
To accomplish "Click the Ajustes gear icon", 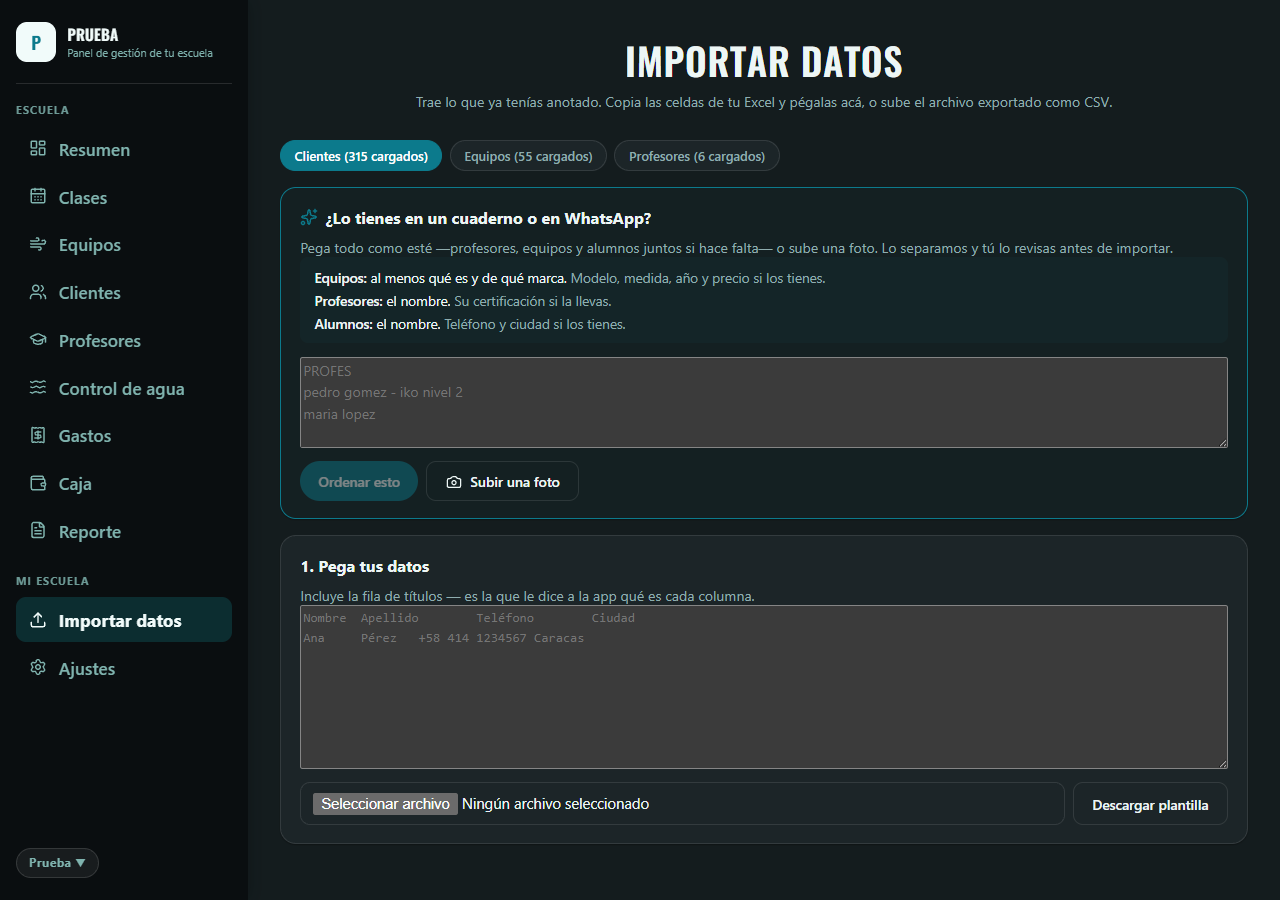I will click(38, 668).
